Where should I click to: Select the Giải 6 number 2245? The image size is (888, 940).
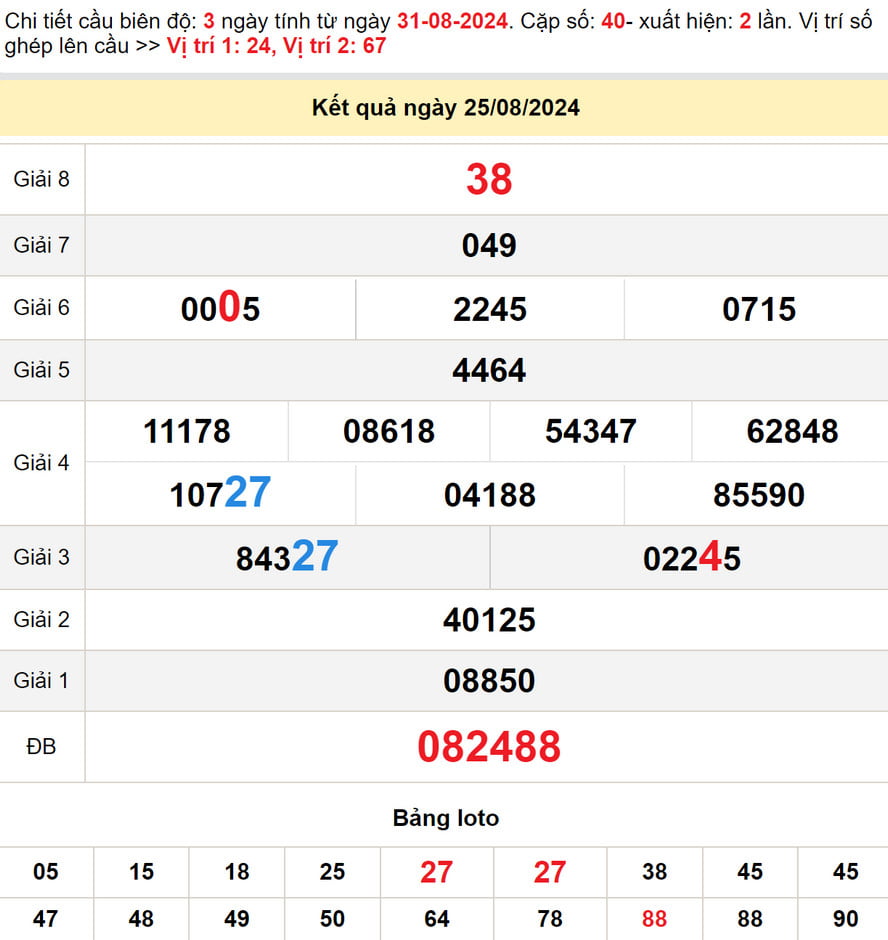click(x=490, y=309)
